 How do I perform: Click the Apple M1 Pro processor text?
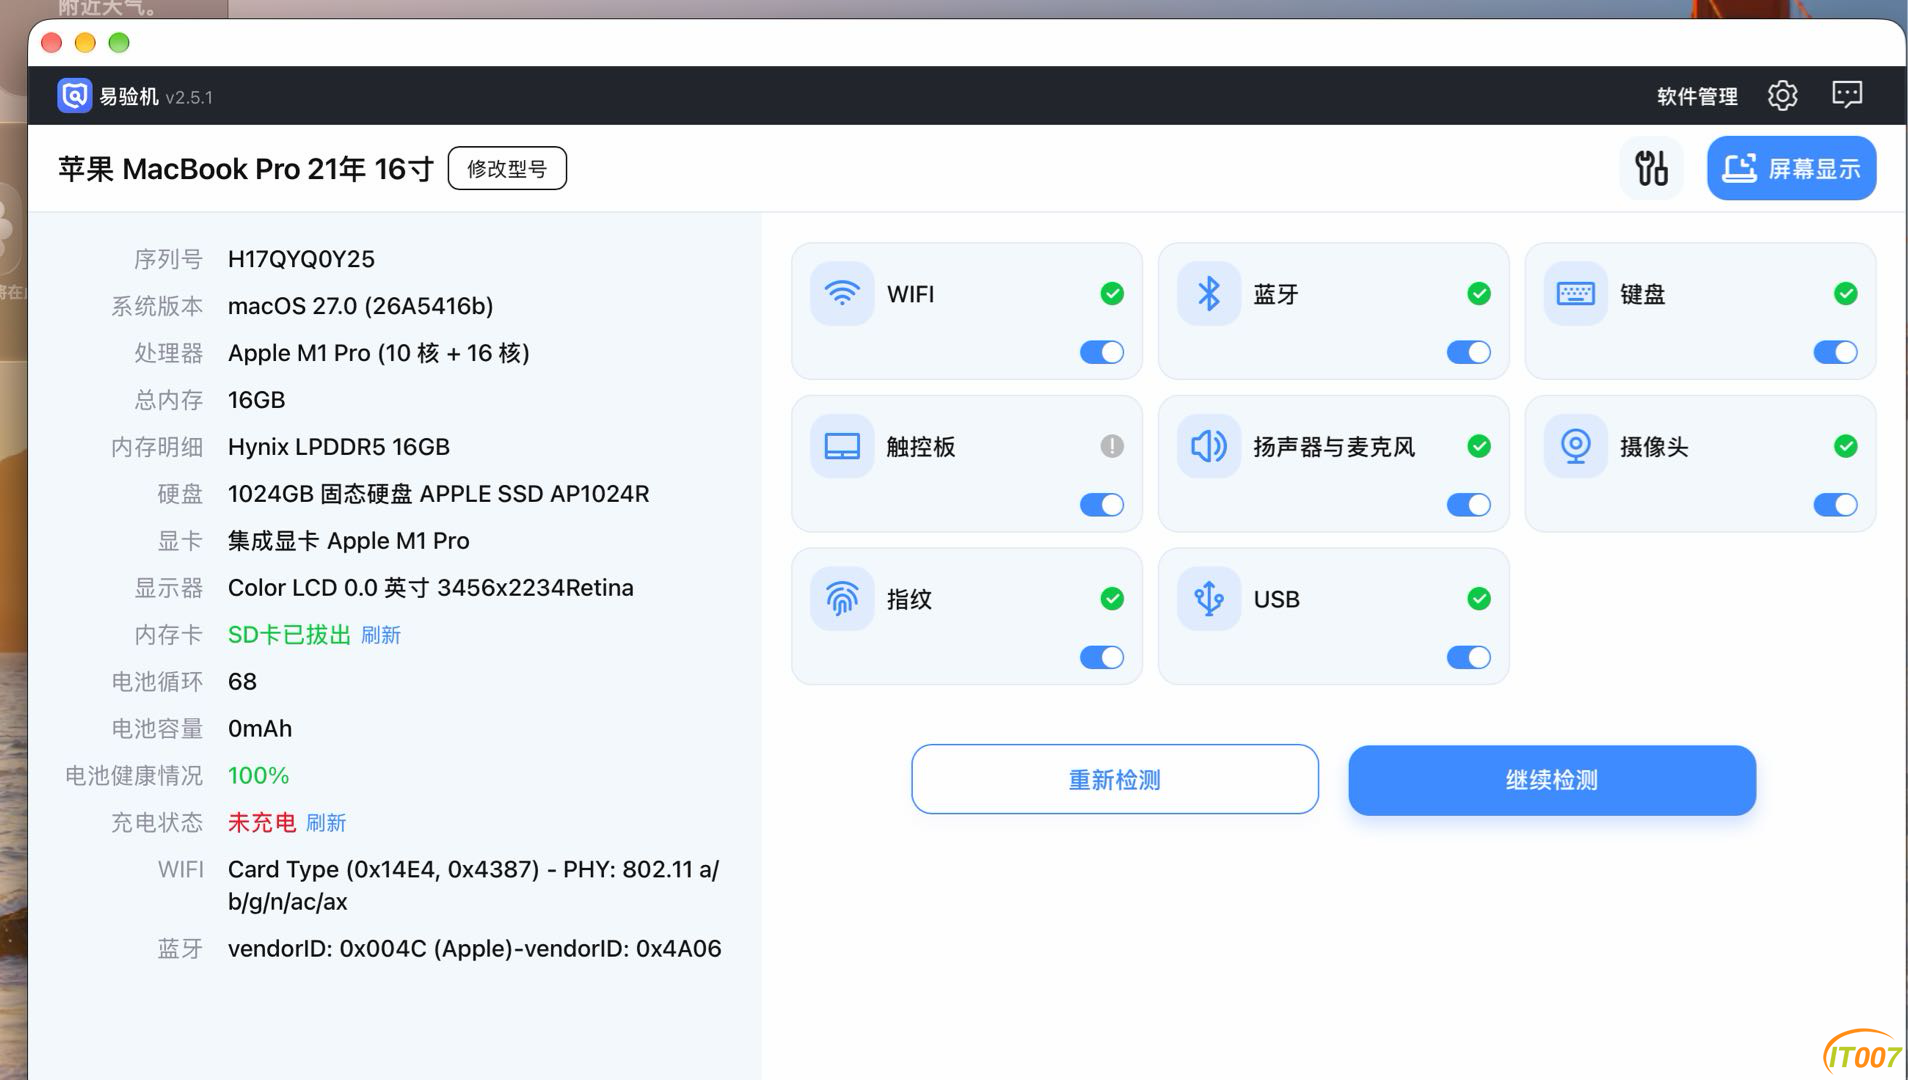pos(378,353)
